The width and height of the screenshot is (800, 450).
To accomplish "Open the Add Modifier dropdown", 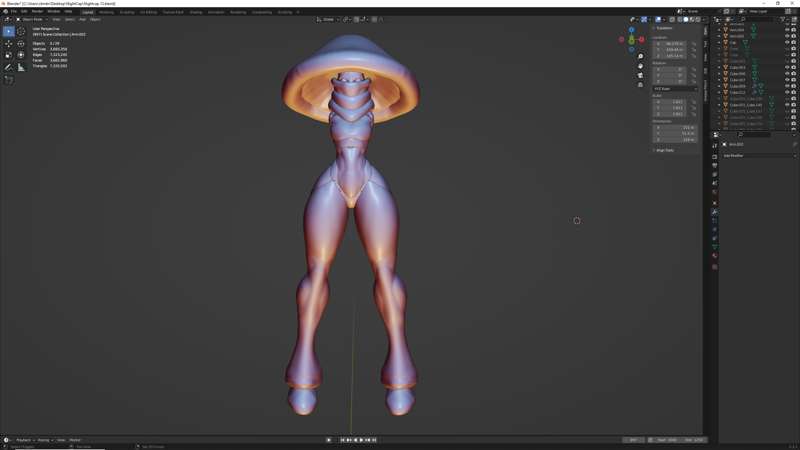I will coord(759,156).
